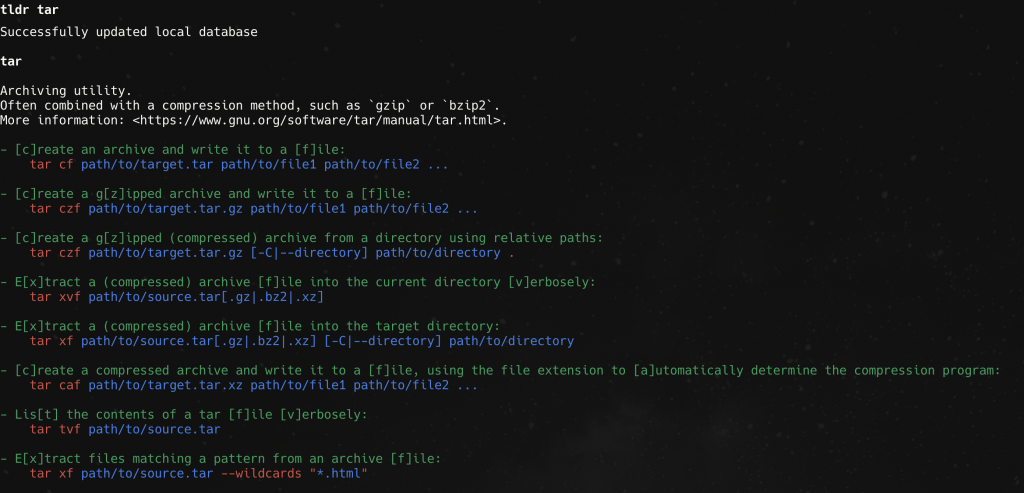Screen dimensions: 1024x493
Task: Click the 'tar xvf' command text
Action: [x=56, y=297]
